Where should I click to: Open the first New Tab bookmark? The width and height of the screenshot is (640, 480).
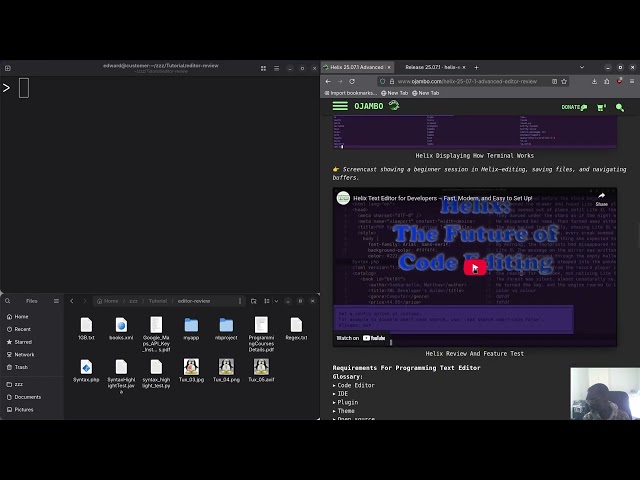(394, 93)
